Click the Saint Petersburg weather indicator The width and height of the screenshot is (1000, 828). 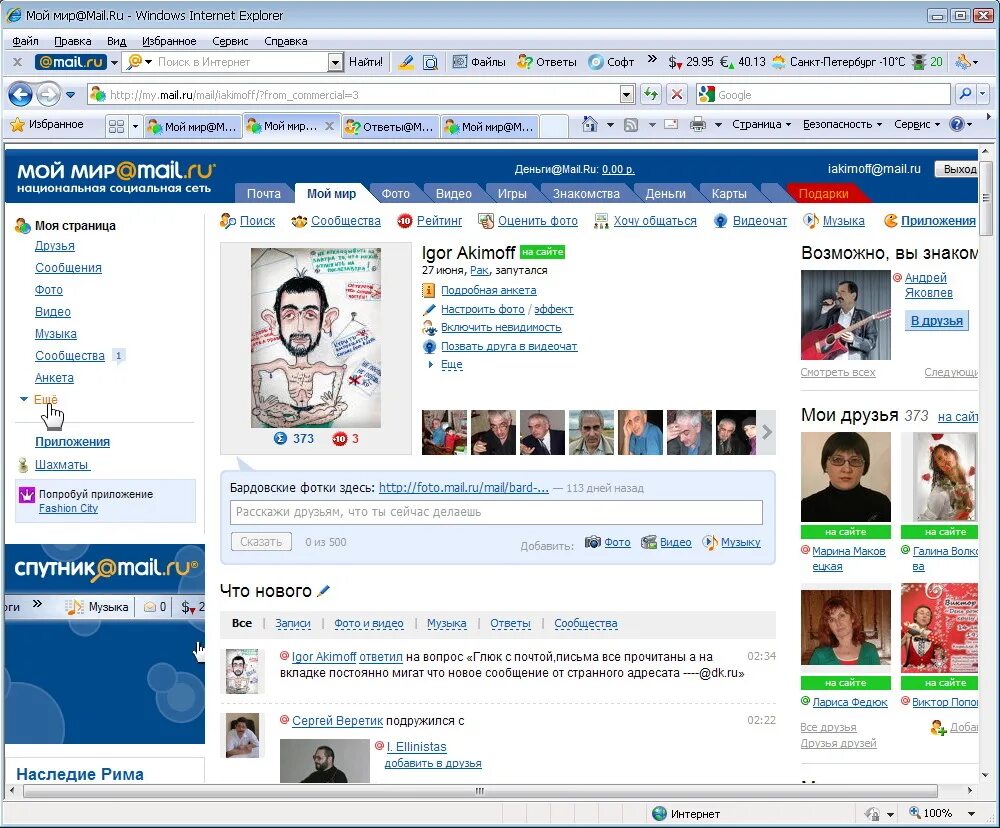[838, 62]
